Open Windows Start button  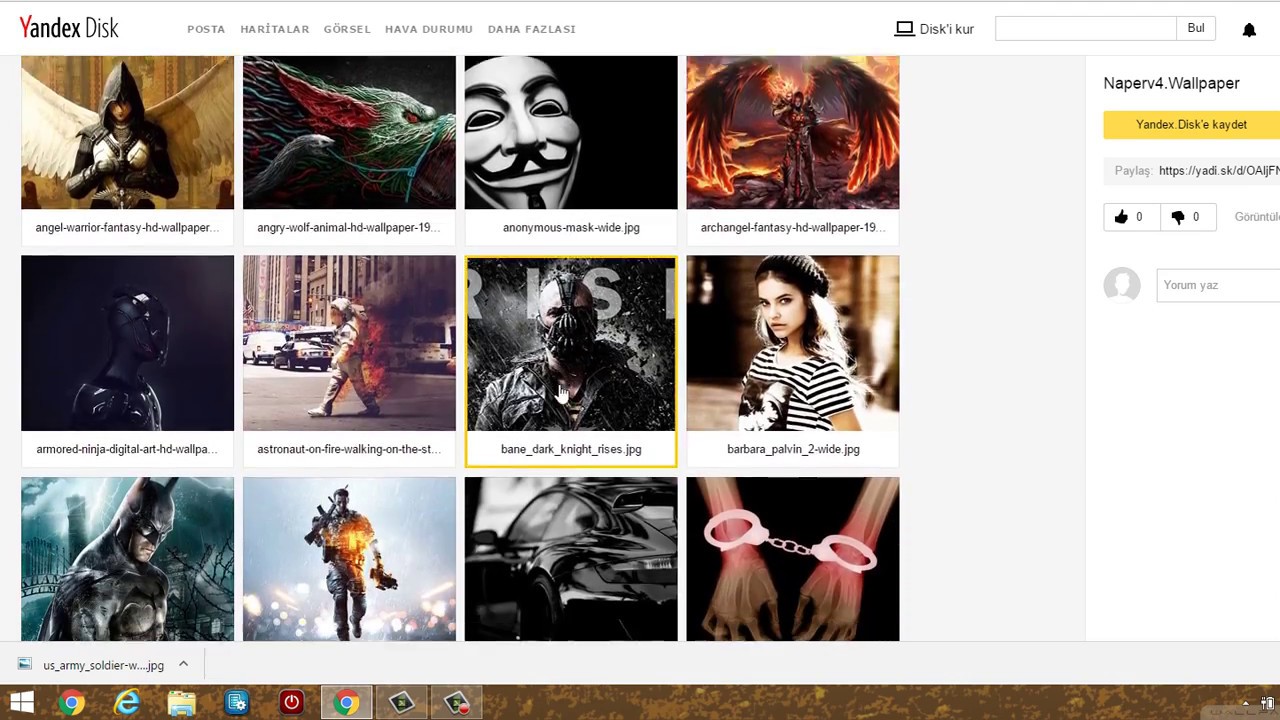[x=21, y=703]
